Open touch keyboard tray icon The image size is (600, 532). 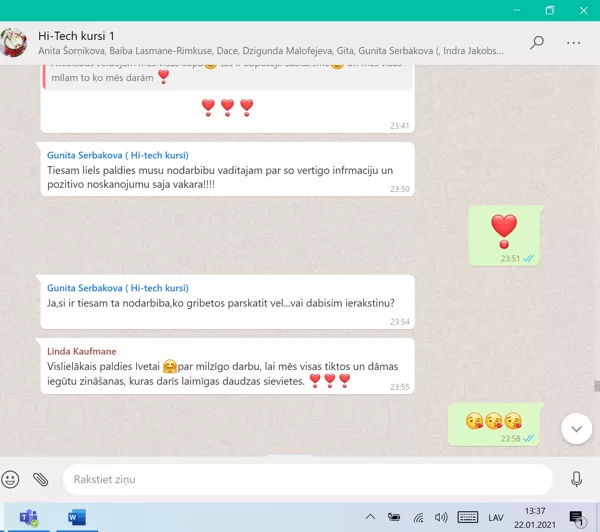(x=468, y=517)
